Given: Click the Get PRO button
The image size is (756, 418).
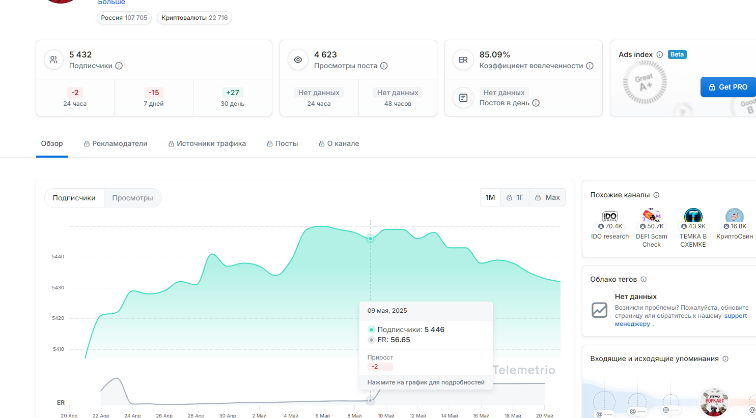Looking at the screenshot, I should (x=727, y=87).
